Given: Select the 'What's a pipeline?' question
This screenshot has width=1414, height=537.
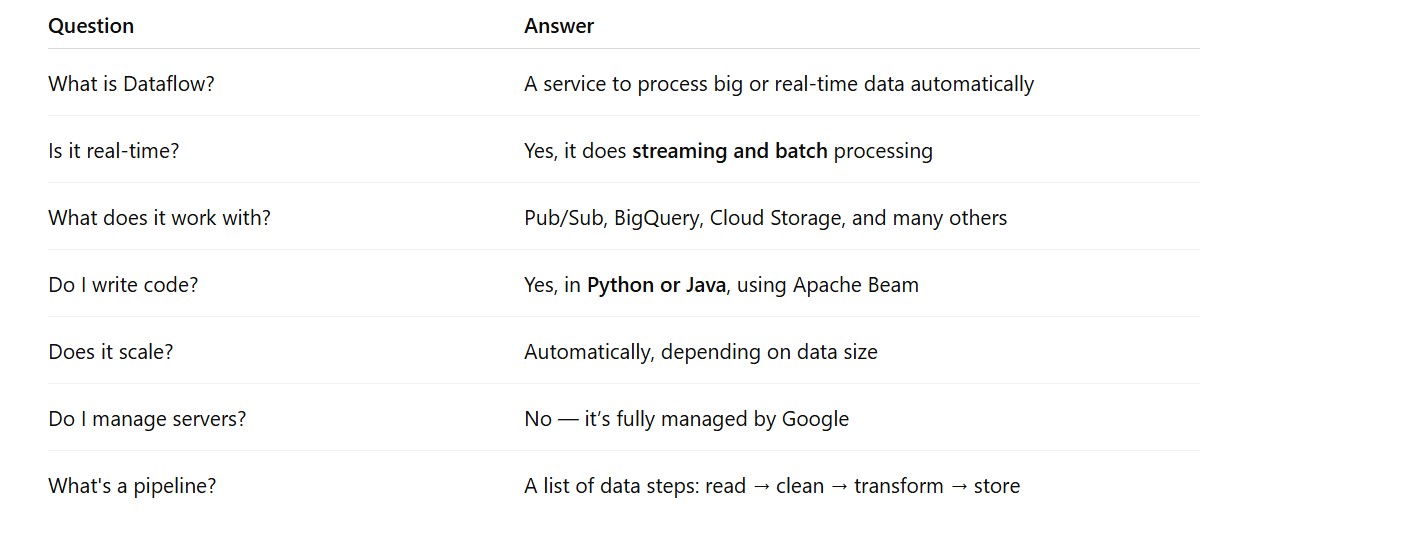Looking at the screenshot, I should click(132, 486).
